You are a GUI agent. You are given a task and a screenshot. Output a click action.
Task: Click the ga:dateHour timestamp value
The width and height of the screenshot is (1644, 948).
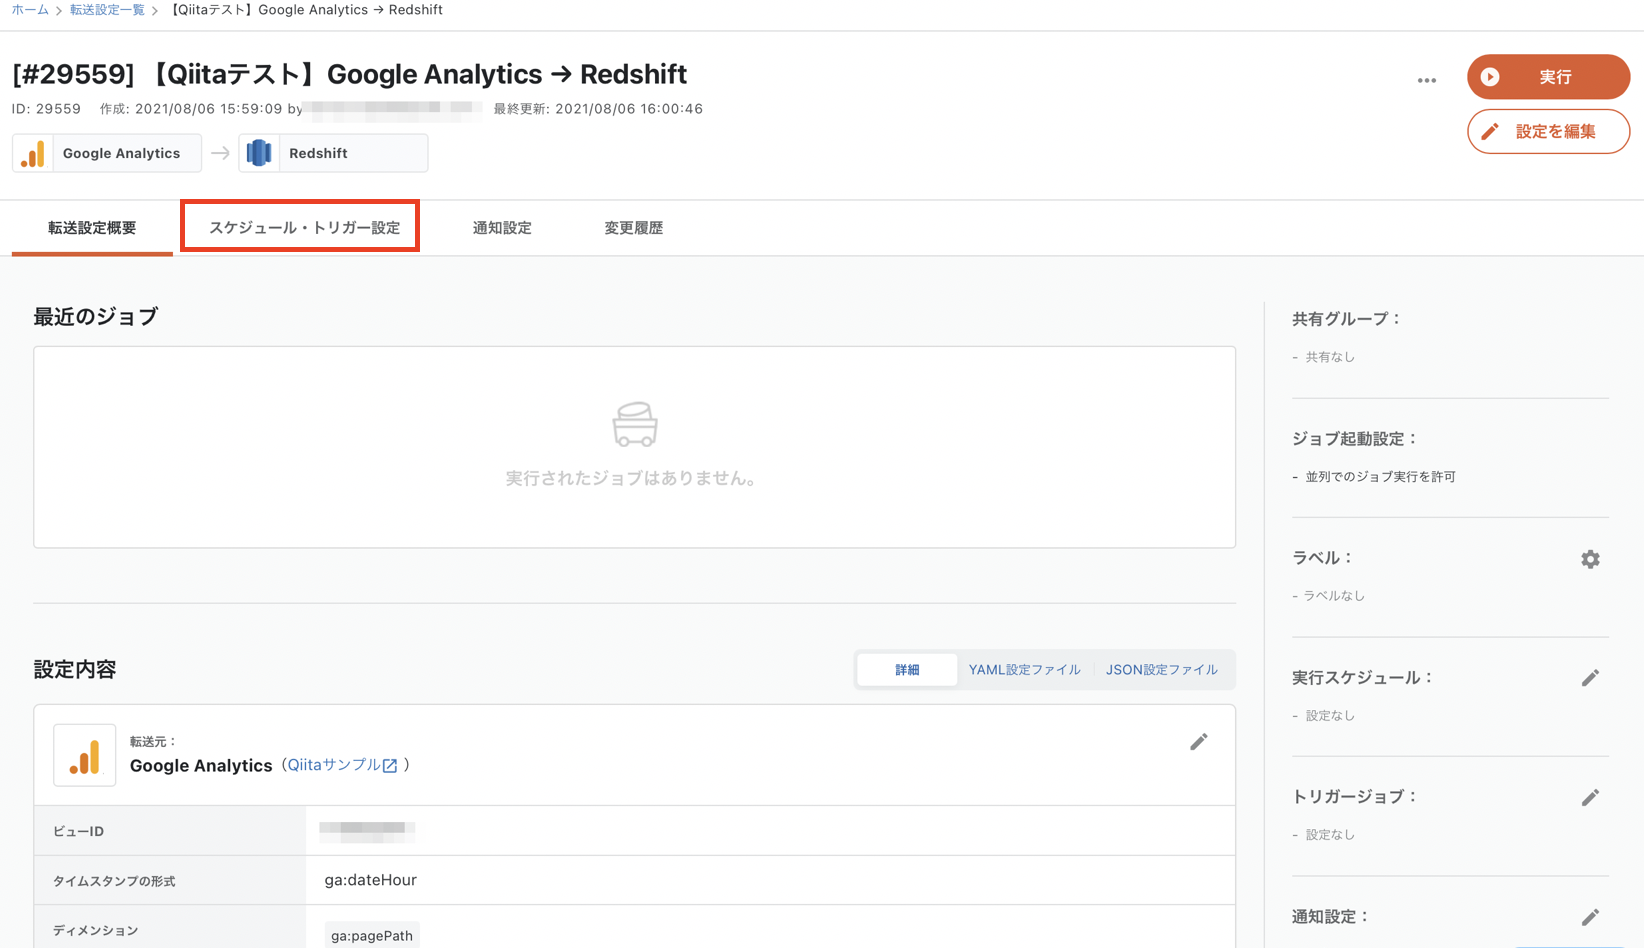[370, 880]
